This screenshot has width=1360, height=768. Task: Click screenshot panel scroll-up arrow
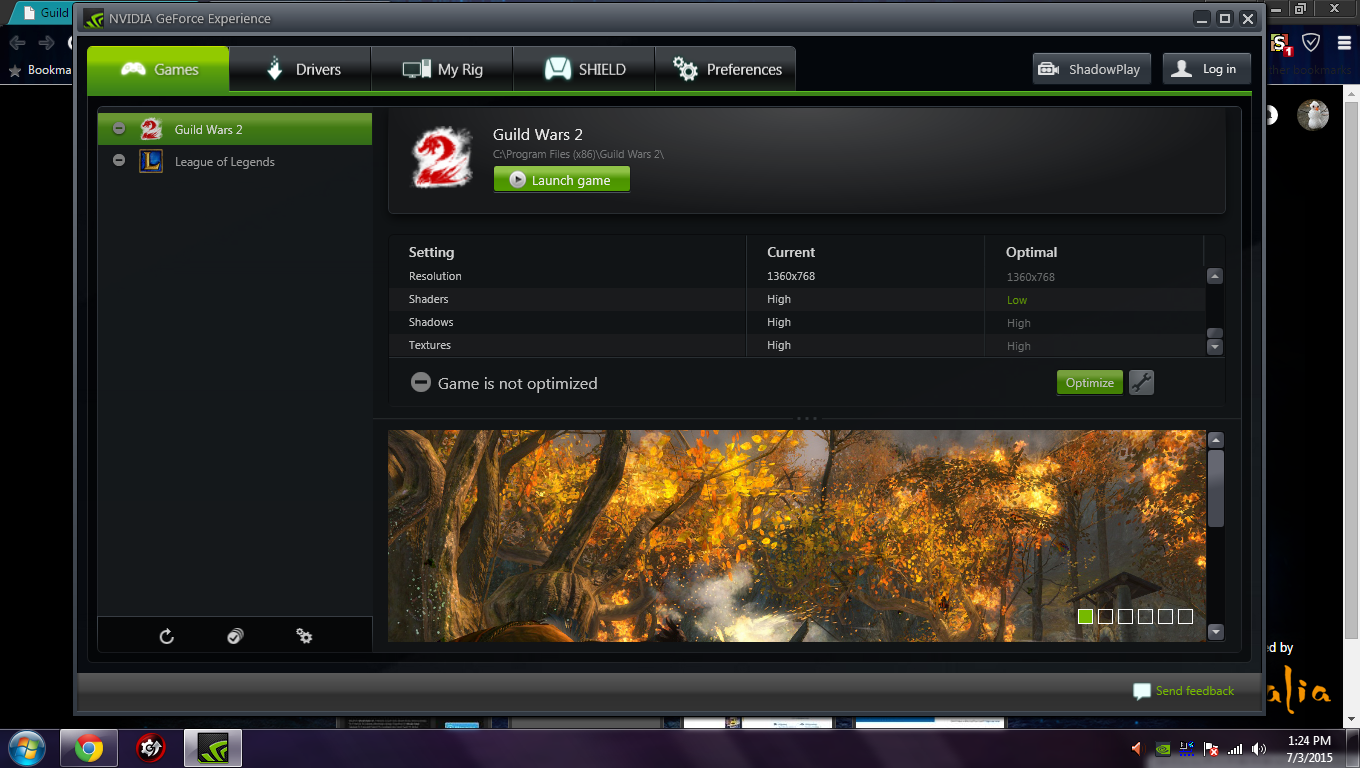coord(1216,440)
